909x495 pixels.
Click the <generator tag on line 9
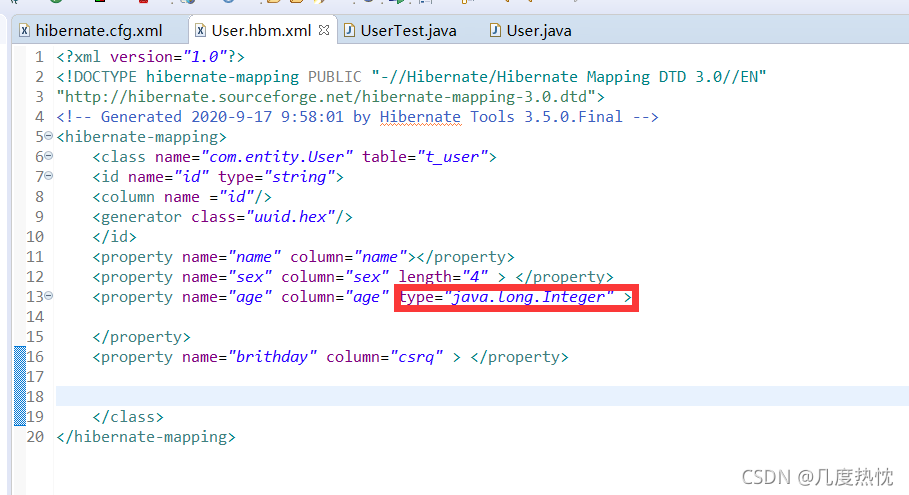coord(137,217)
